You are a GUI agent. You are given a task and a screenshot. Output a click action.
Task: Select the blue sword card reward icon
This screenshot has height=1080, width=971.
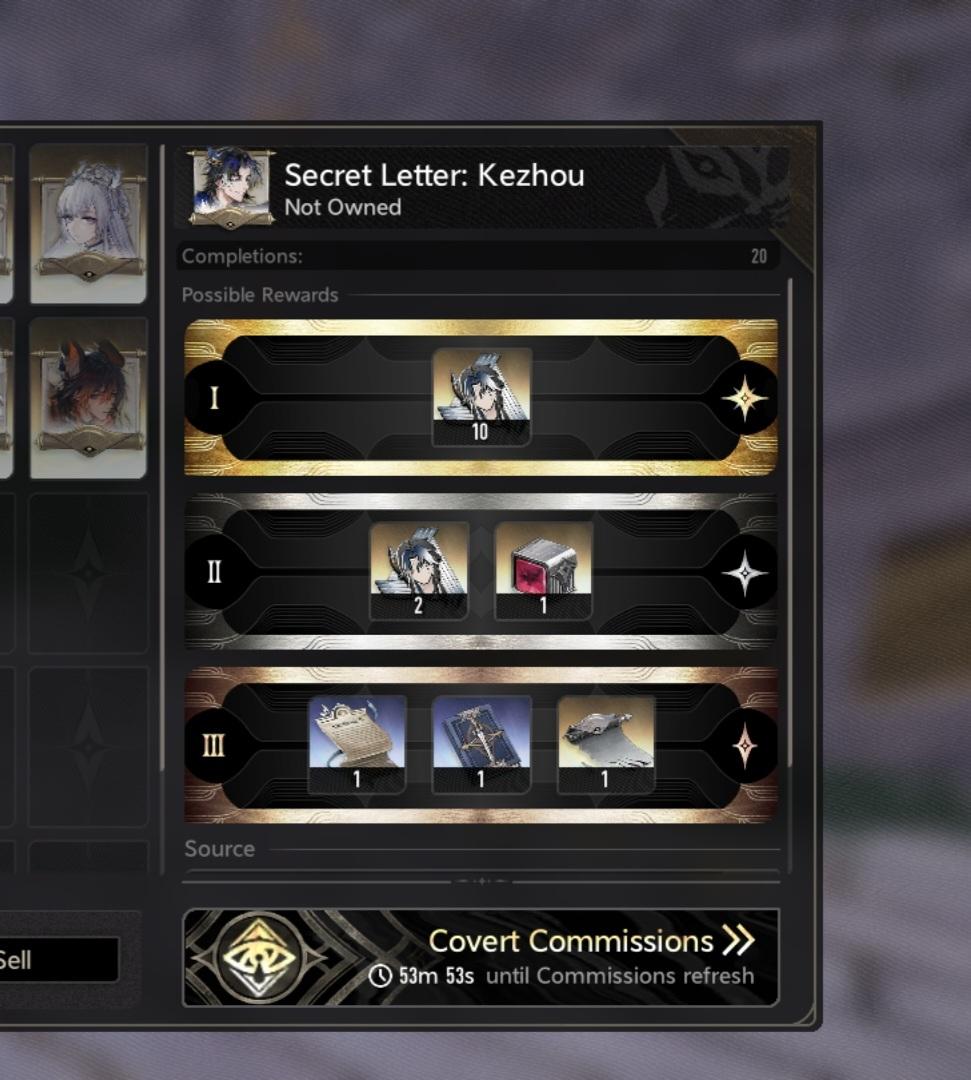(481, 744)
